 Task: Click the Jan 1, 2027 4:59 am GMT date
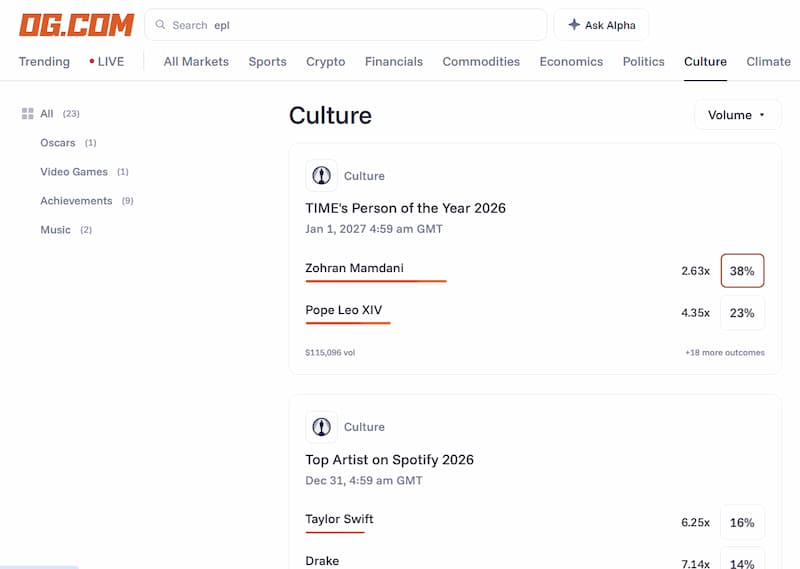[373, 229]
